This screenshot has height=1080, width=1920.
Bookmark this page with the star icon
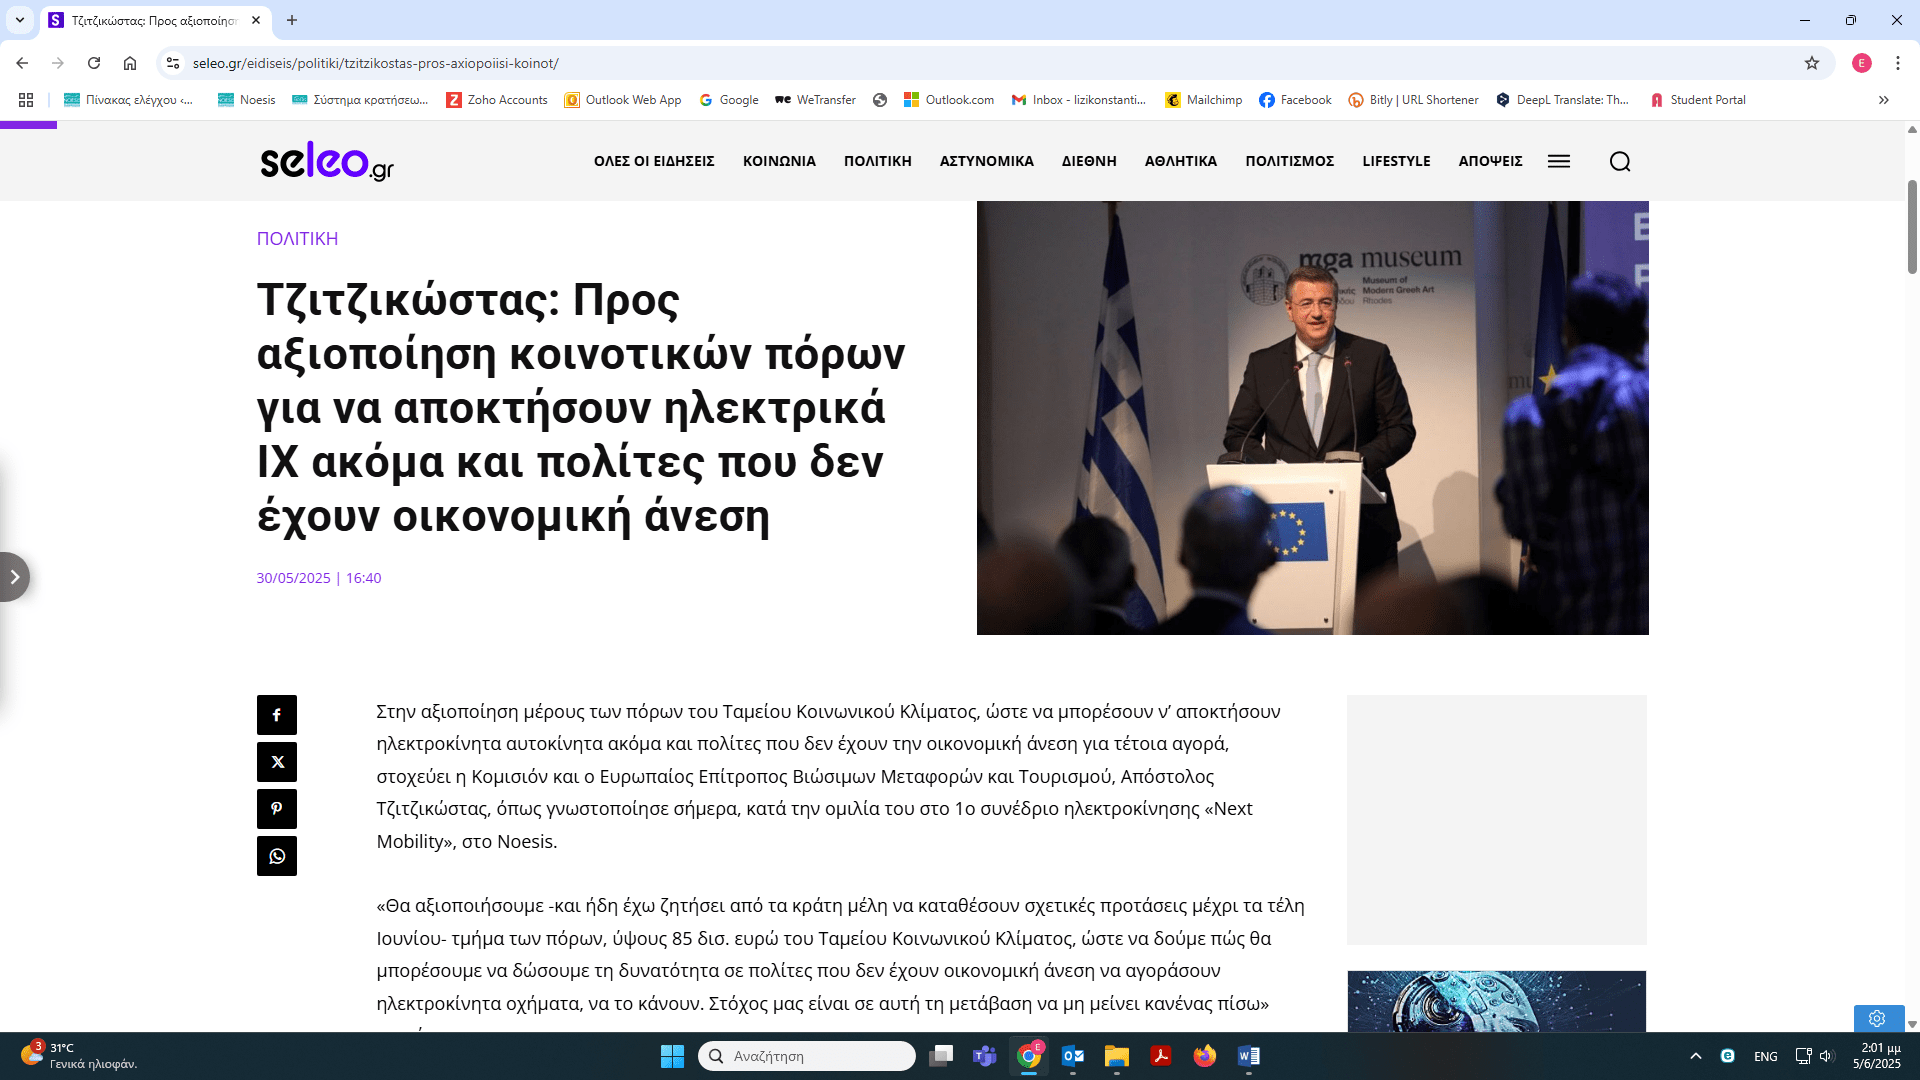pos(1812,63)
